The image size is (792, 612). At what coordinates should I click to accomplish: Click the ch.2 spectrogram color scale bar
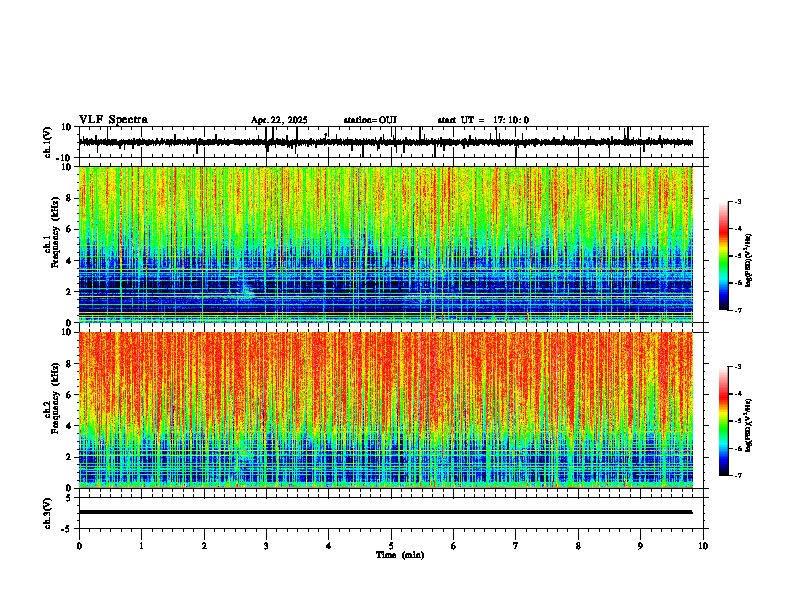723,421
